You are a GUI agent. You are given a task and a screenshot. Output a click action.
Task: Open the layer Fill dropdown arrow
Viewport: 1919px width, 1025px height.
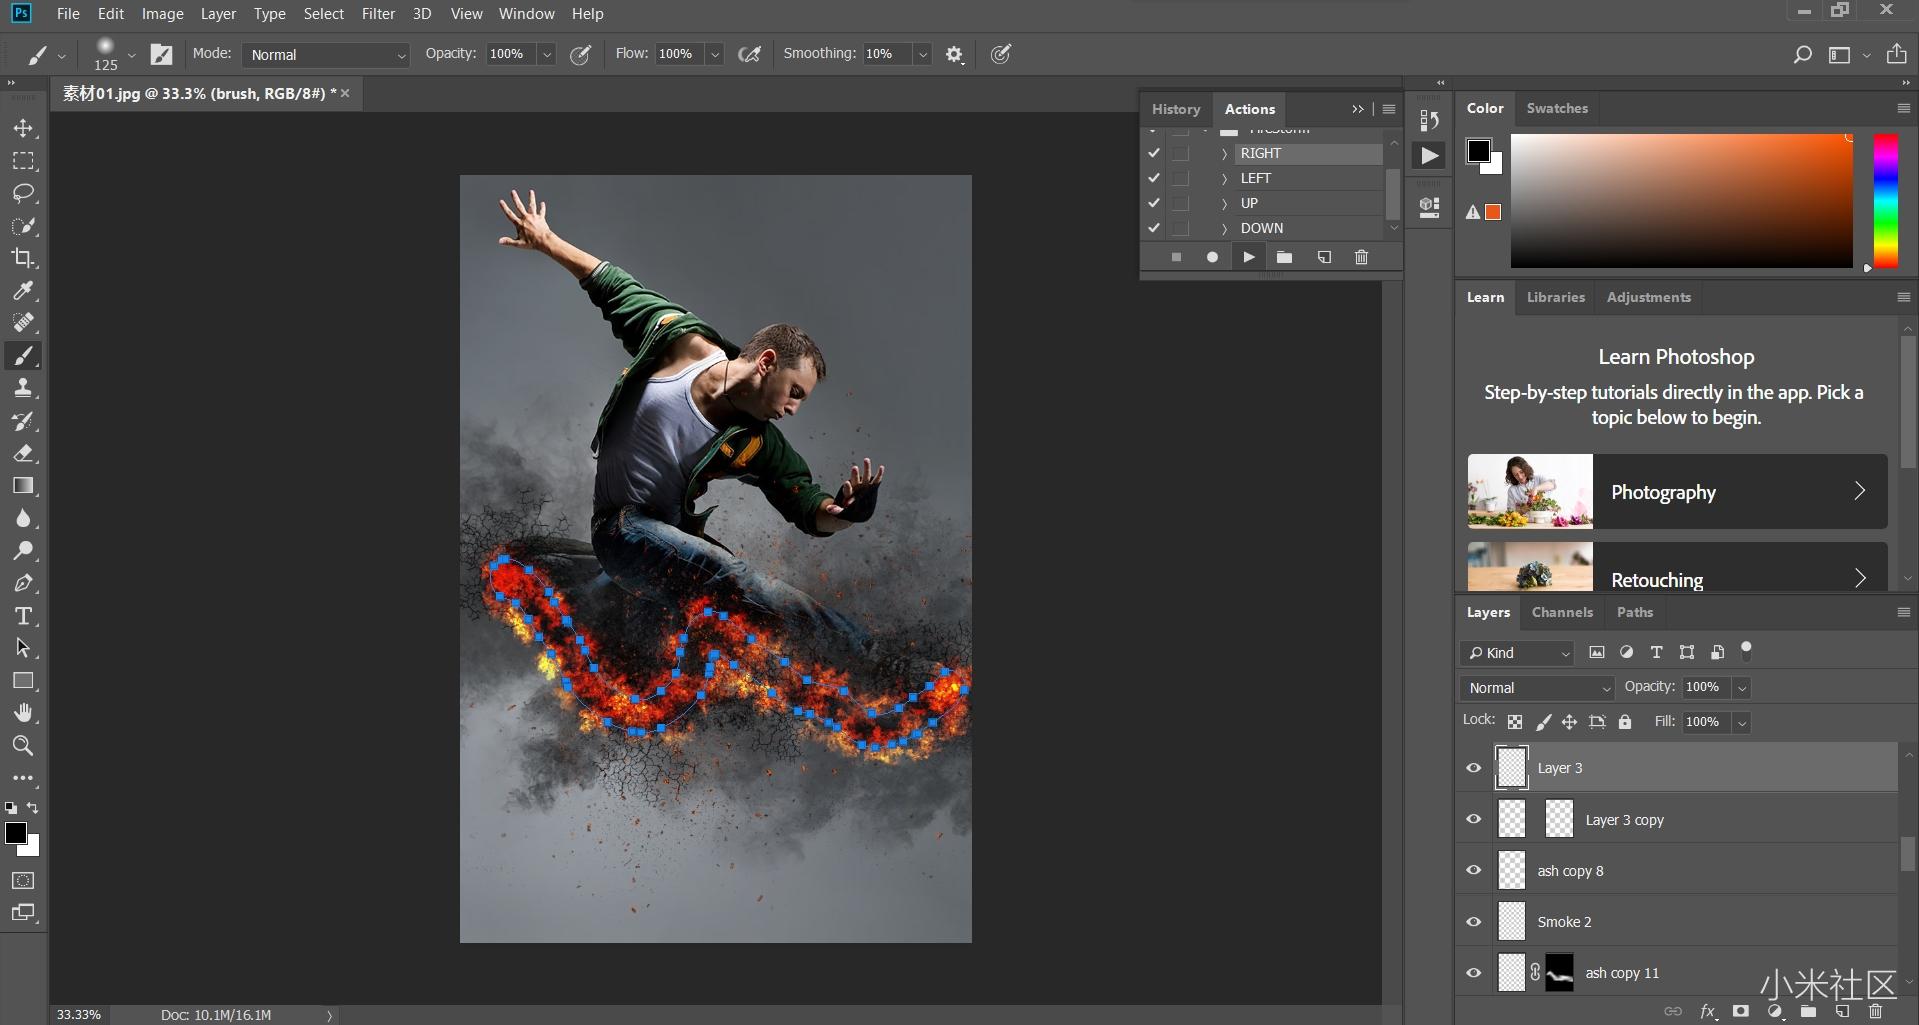click(1742, 722)
